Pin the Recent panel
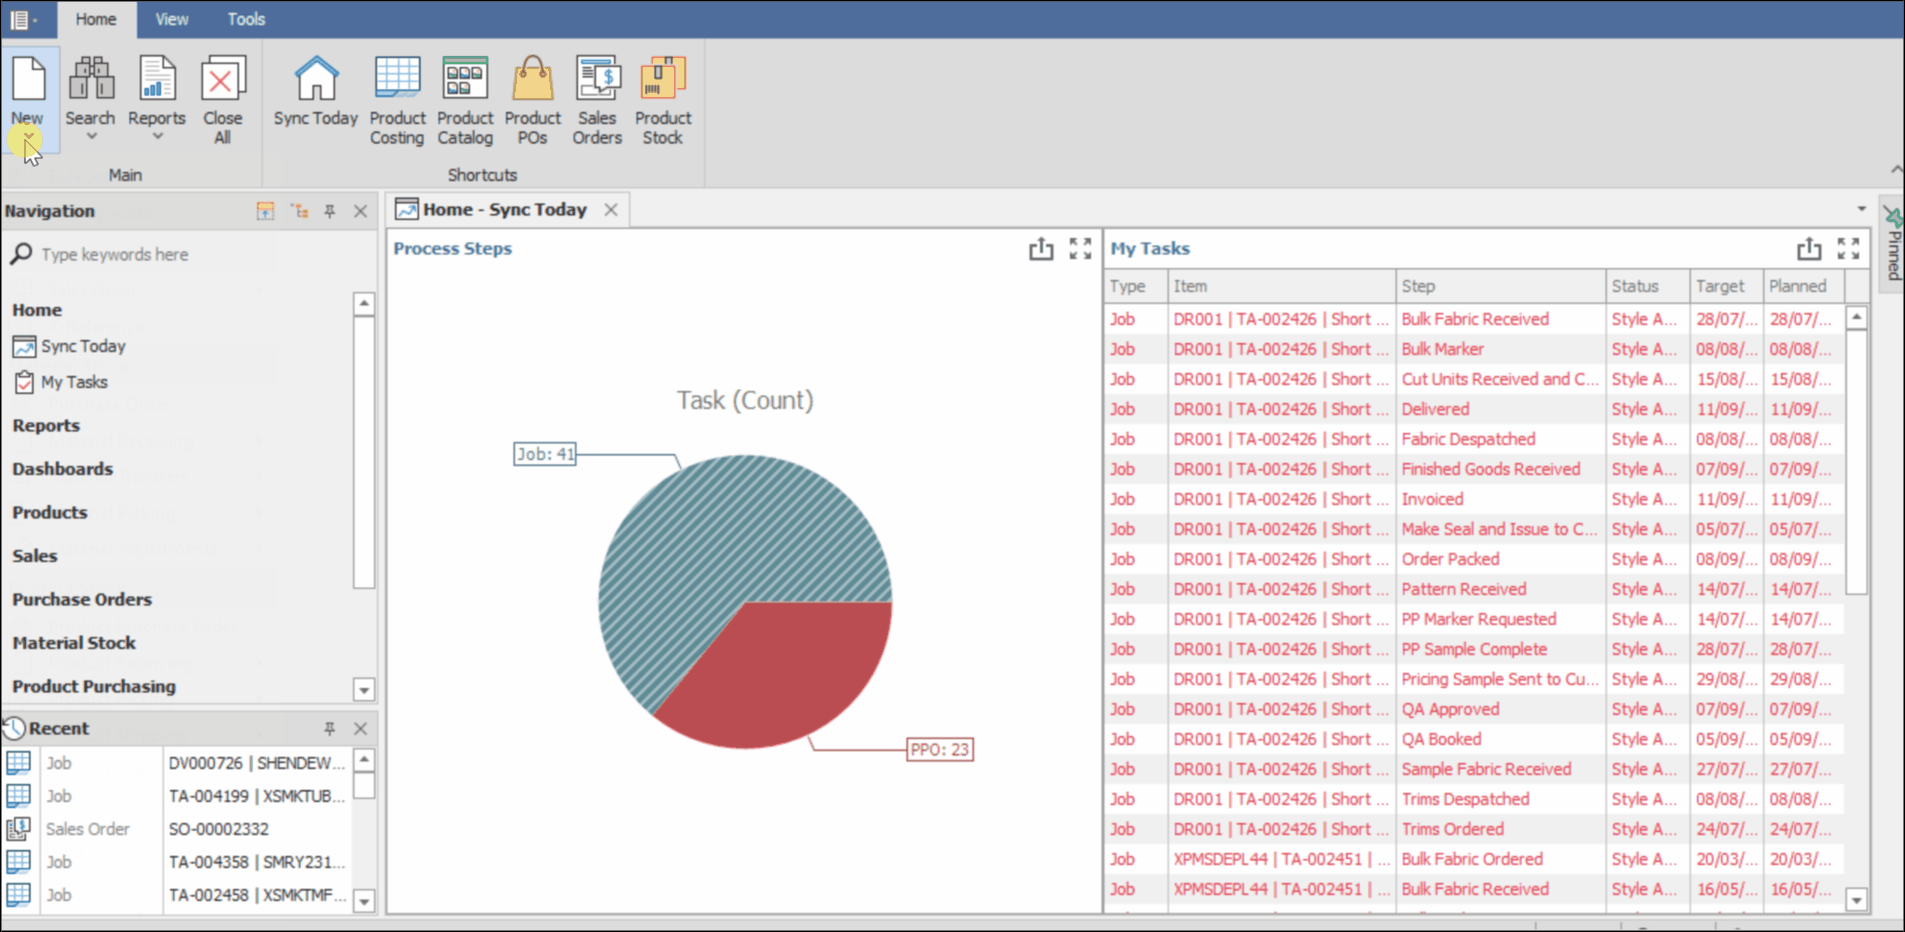1905x932 pixels. click(330, 729)
